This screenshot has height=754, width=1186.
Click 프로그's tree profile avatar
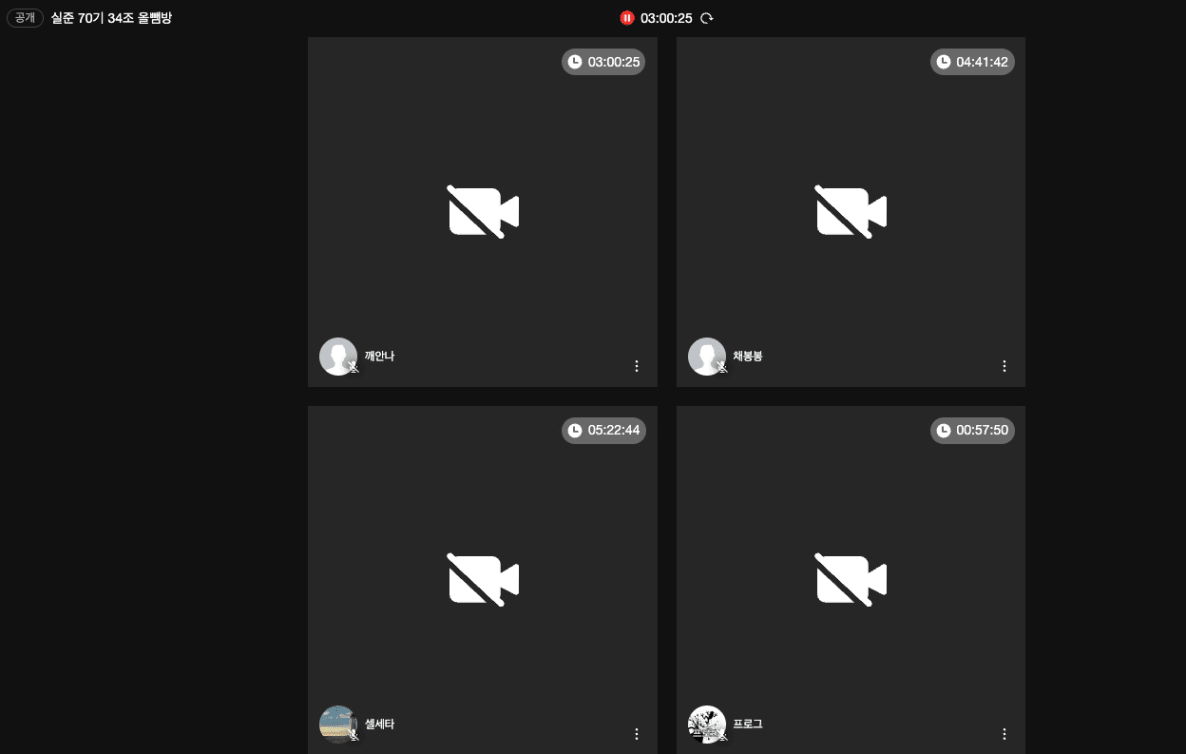(706, 725)
